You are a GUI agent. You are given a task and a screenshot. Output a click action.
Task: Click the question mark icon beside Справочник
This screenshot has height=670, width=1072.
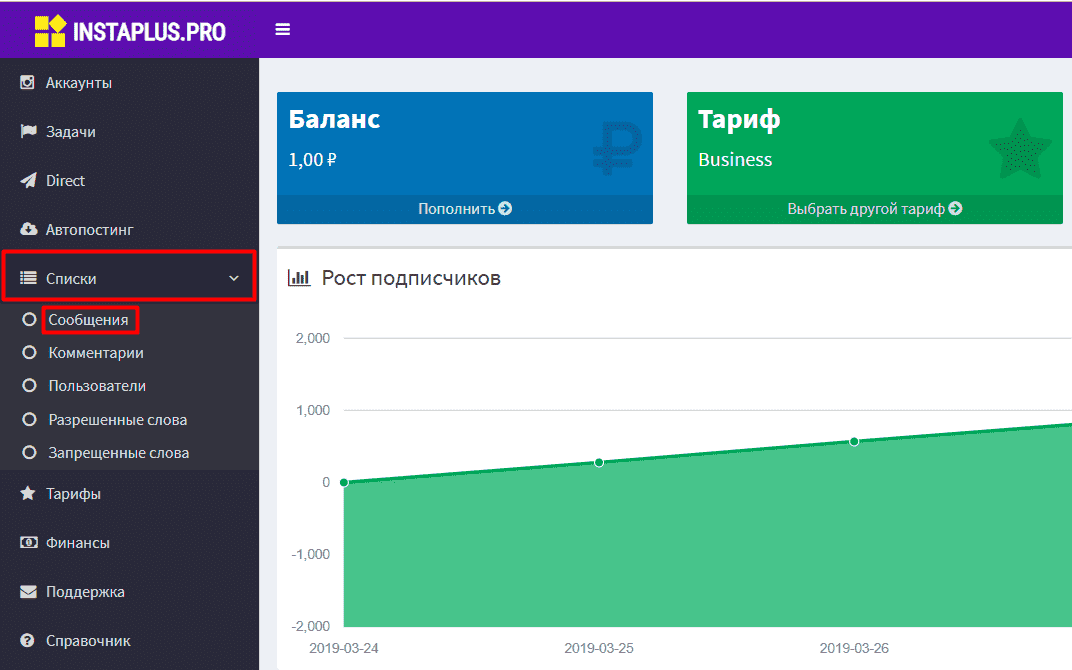[27, 641]
